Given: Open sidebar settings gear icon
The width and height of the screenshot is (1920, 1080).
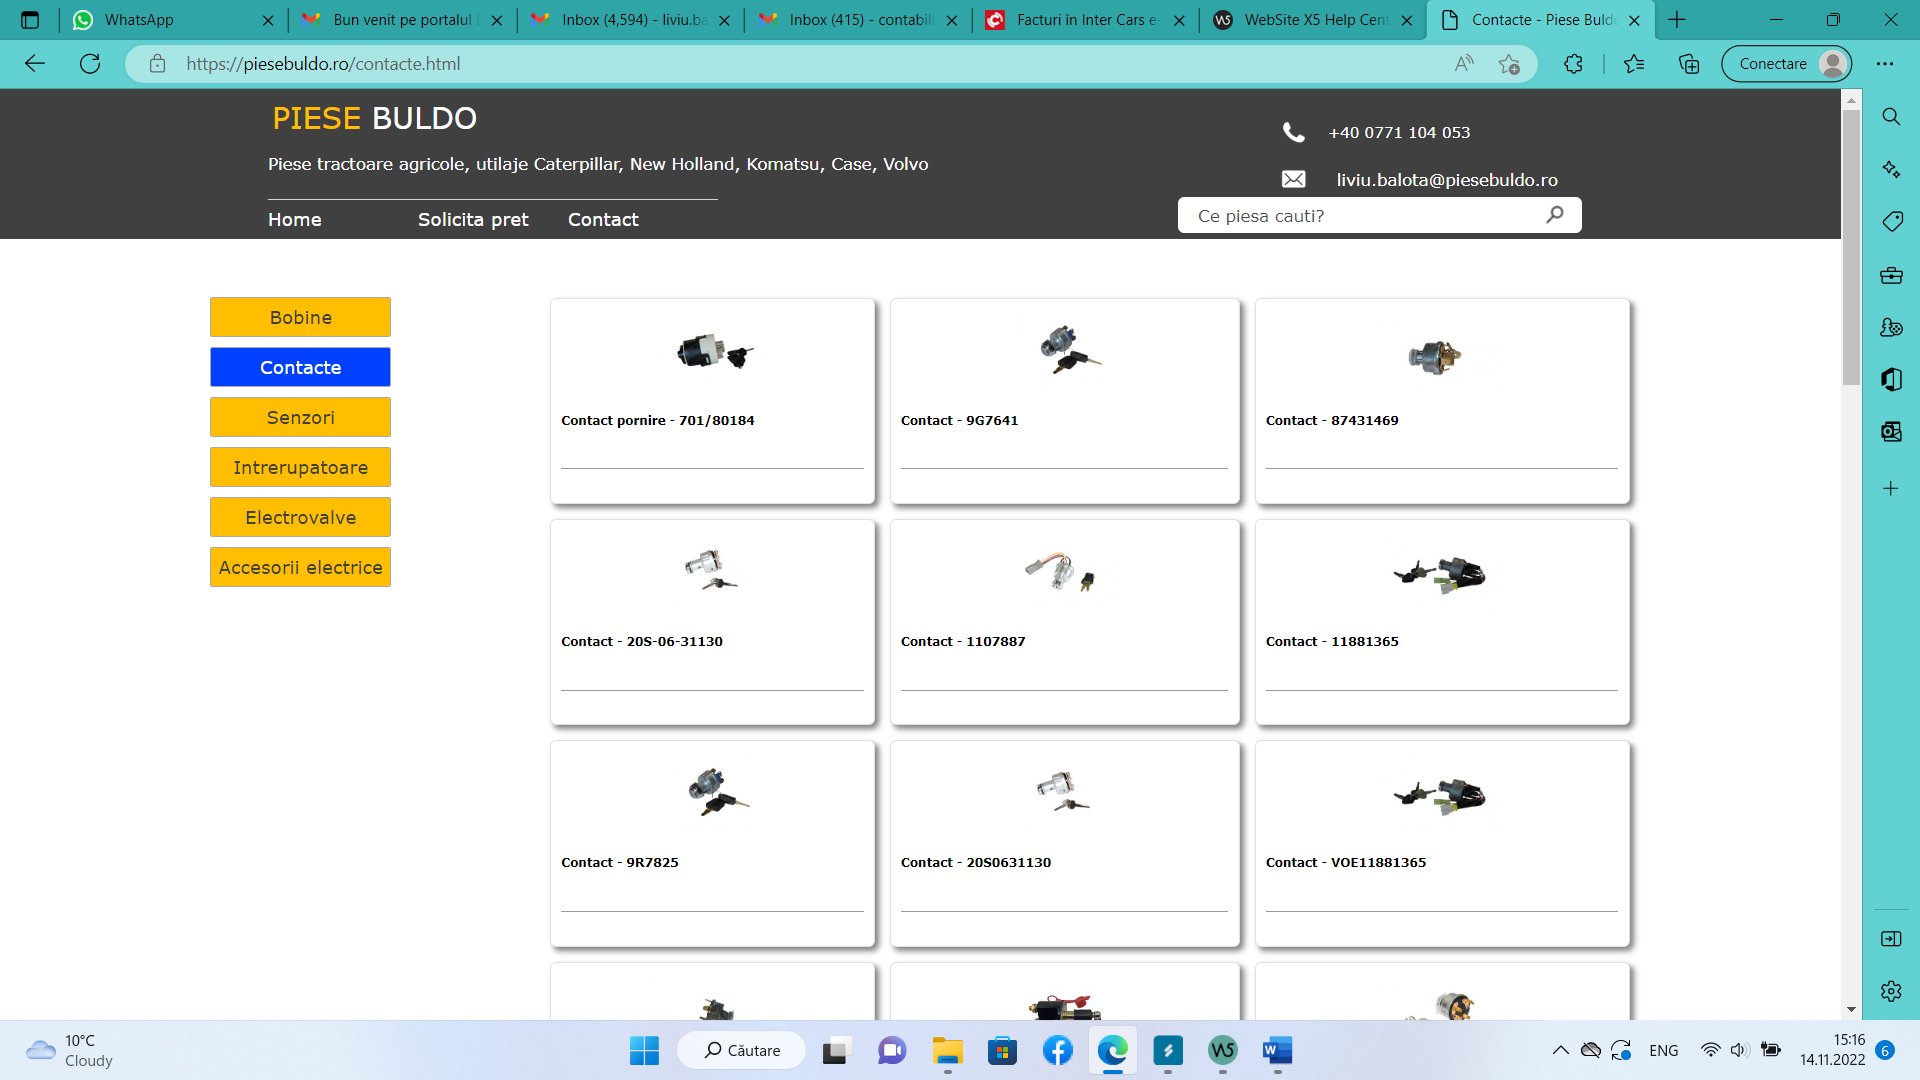Looking at the screenshot, I should click(1891, 991).
